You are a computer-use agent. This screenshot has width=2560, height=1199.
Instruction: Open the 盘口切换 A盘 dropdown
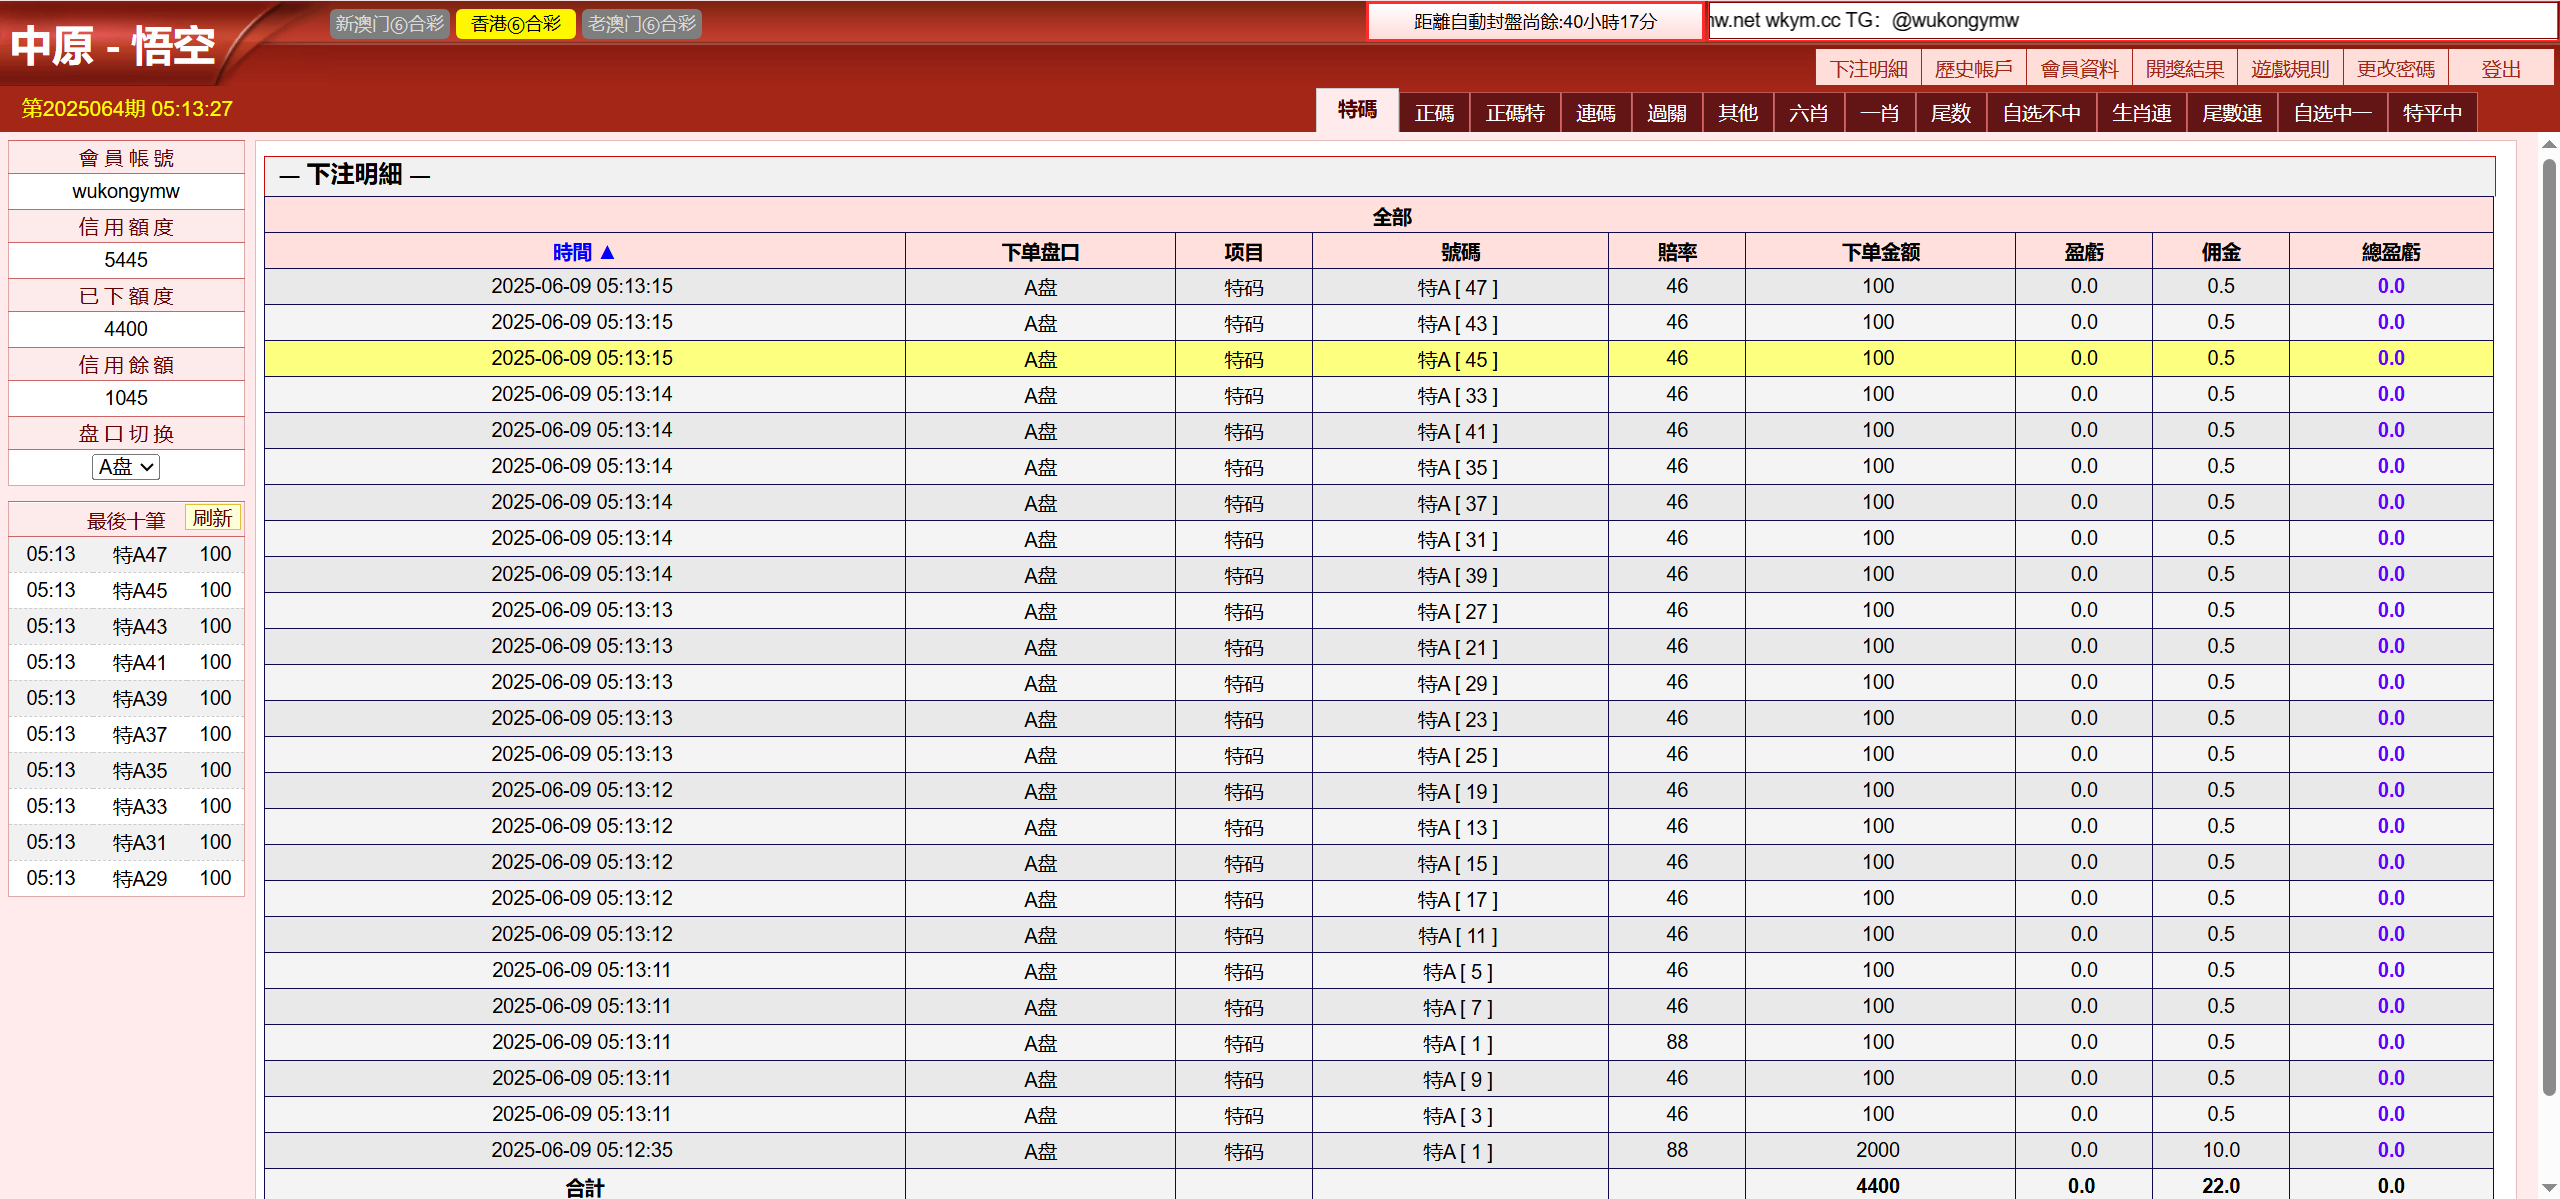pyautogui.click(x=126, y=467)
